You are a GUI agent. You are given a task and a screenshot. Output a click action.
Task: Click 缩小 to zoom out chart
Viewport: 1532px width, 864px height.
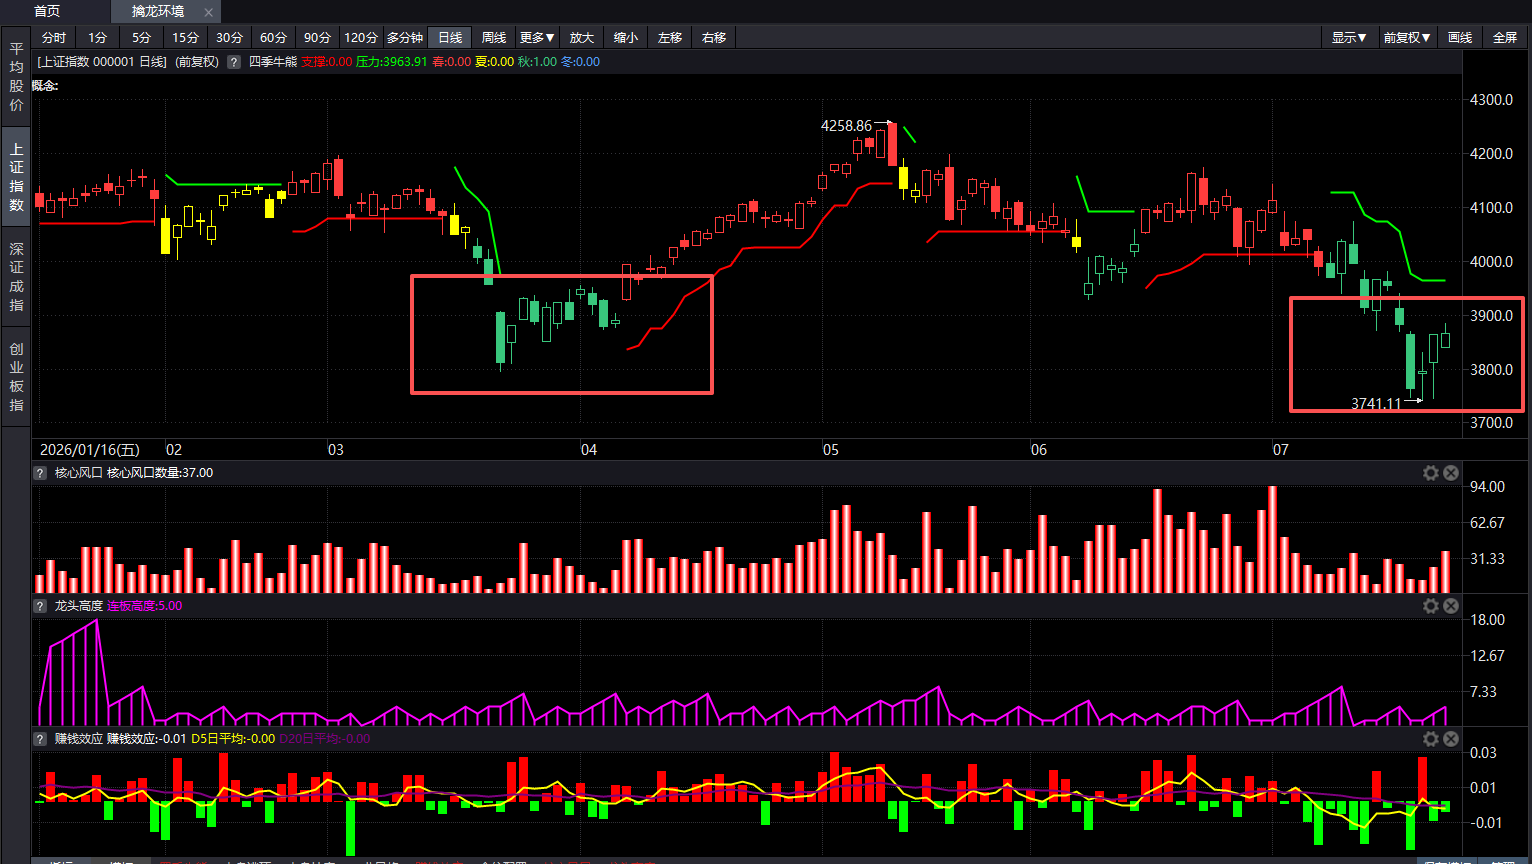coord(626,37)
